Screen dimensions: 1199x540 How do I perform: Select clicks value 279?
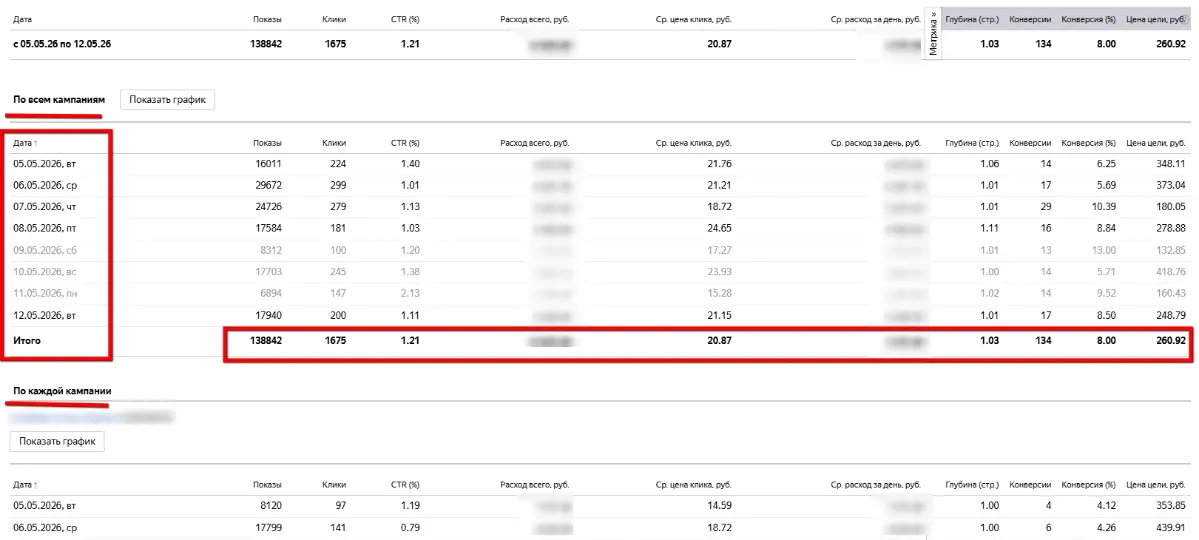(x=337, y=207)
